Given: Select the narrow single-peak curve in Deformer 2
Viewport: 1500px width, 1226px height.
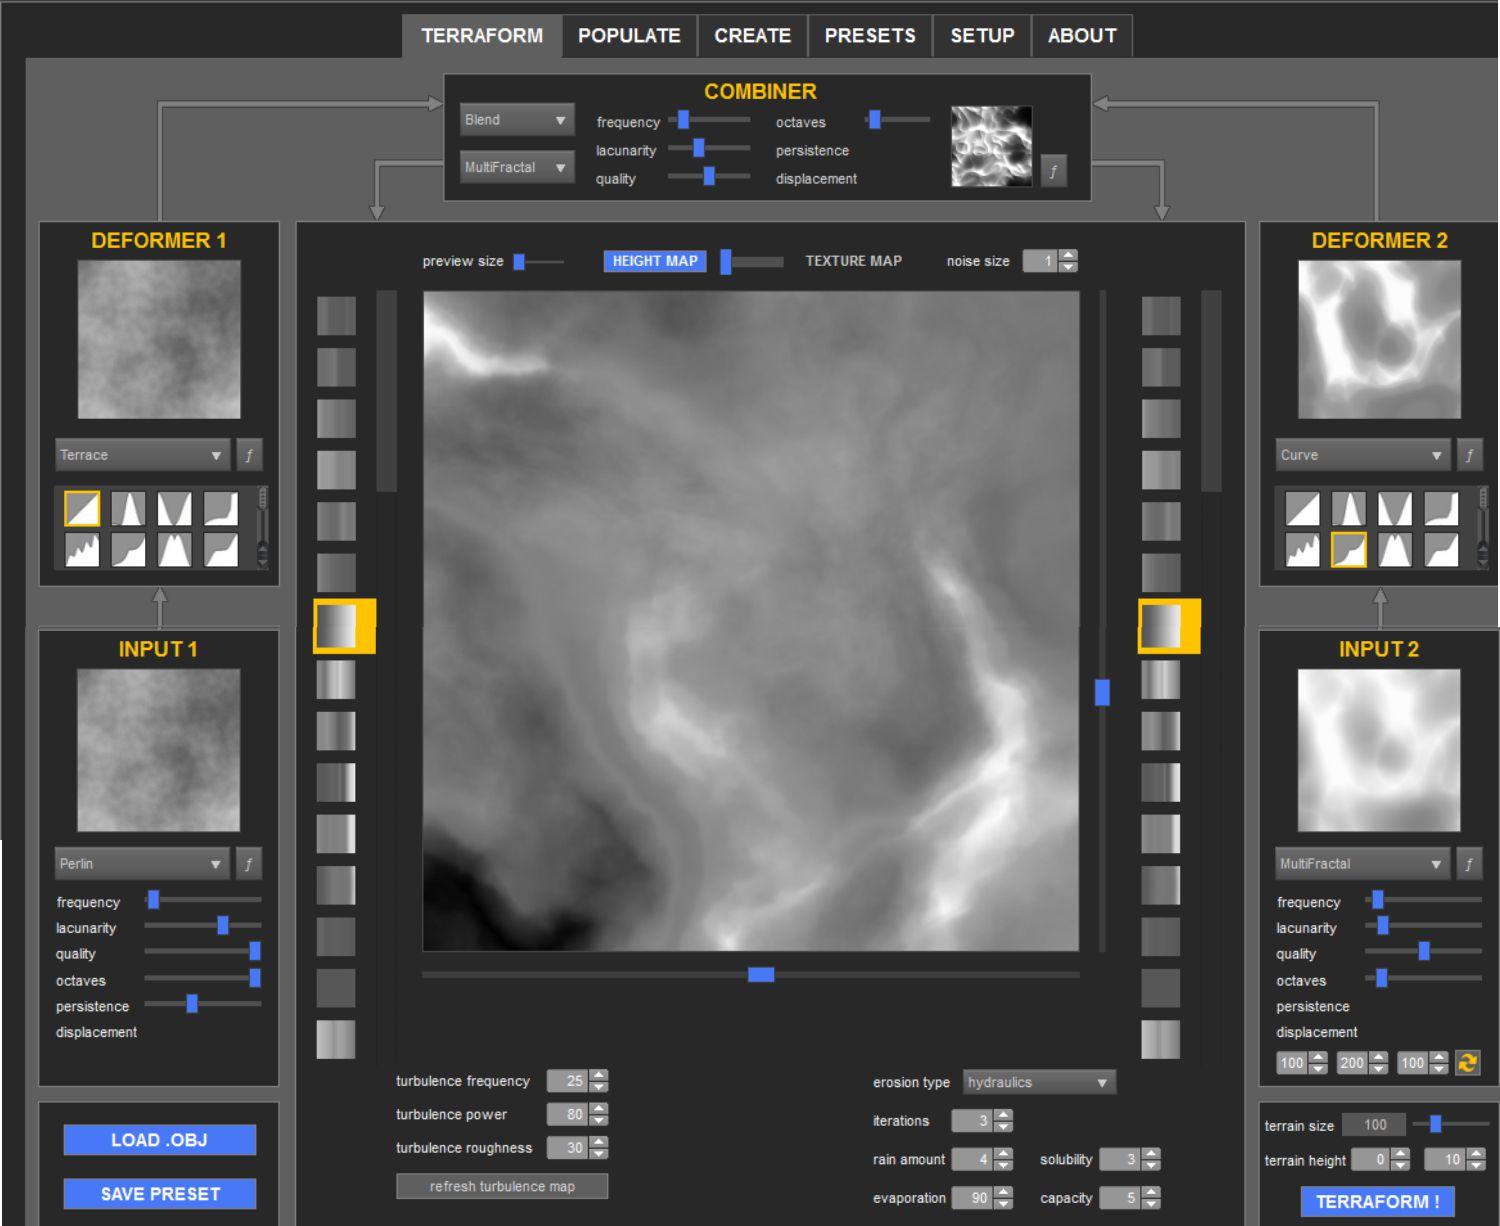Looking at the screenshot, I should point(1349,509).
